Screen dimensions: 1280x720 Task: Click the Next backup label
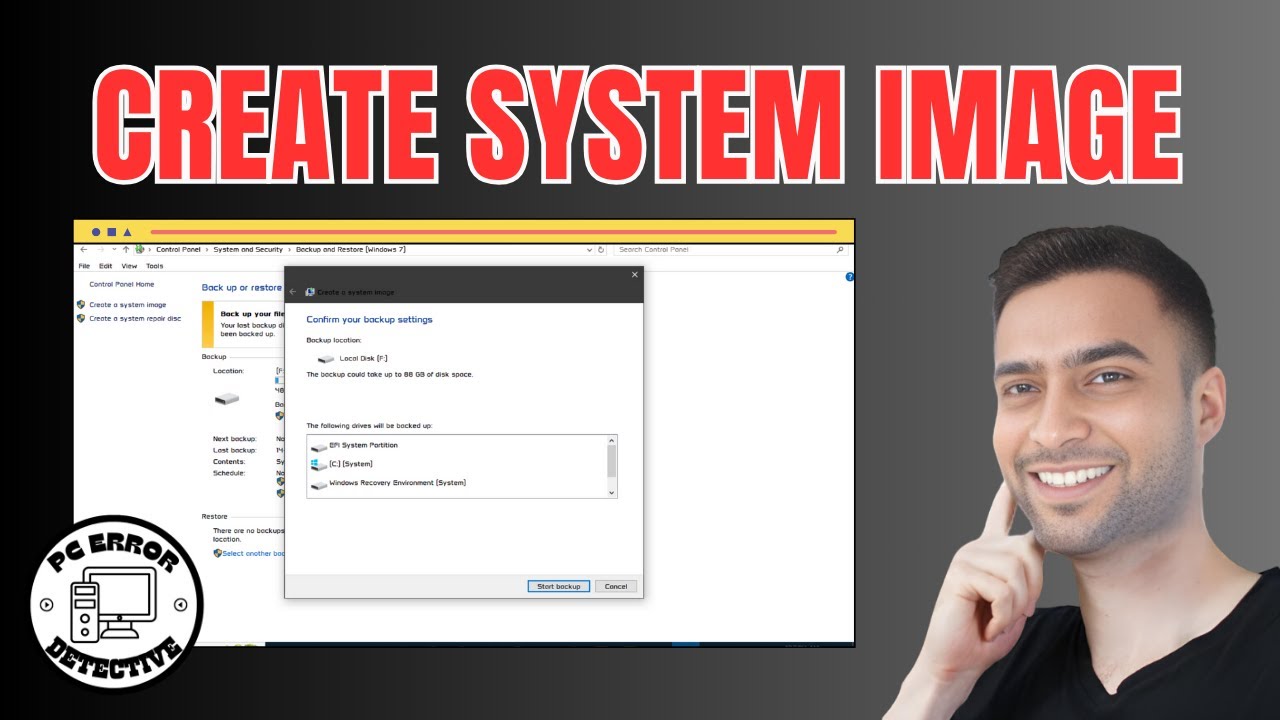click(x=235, y=439)
